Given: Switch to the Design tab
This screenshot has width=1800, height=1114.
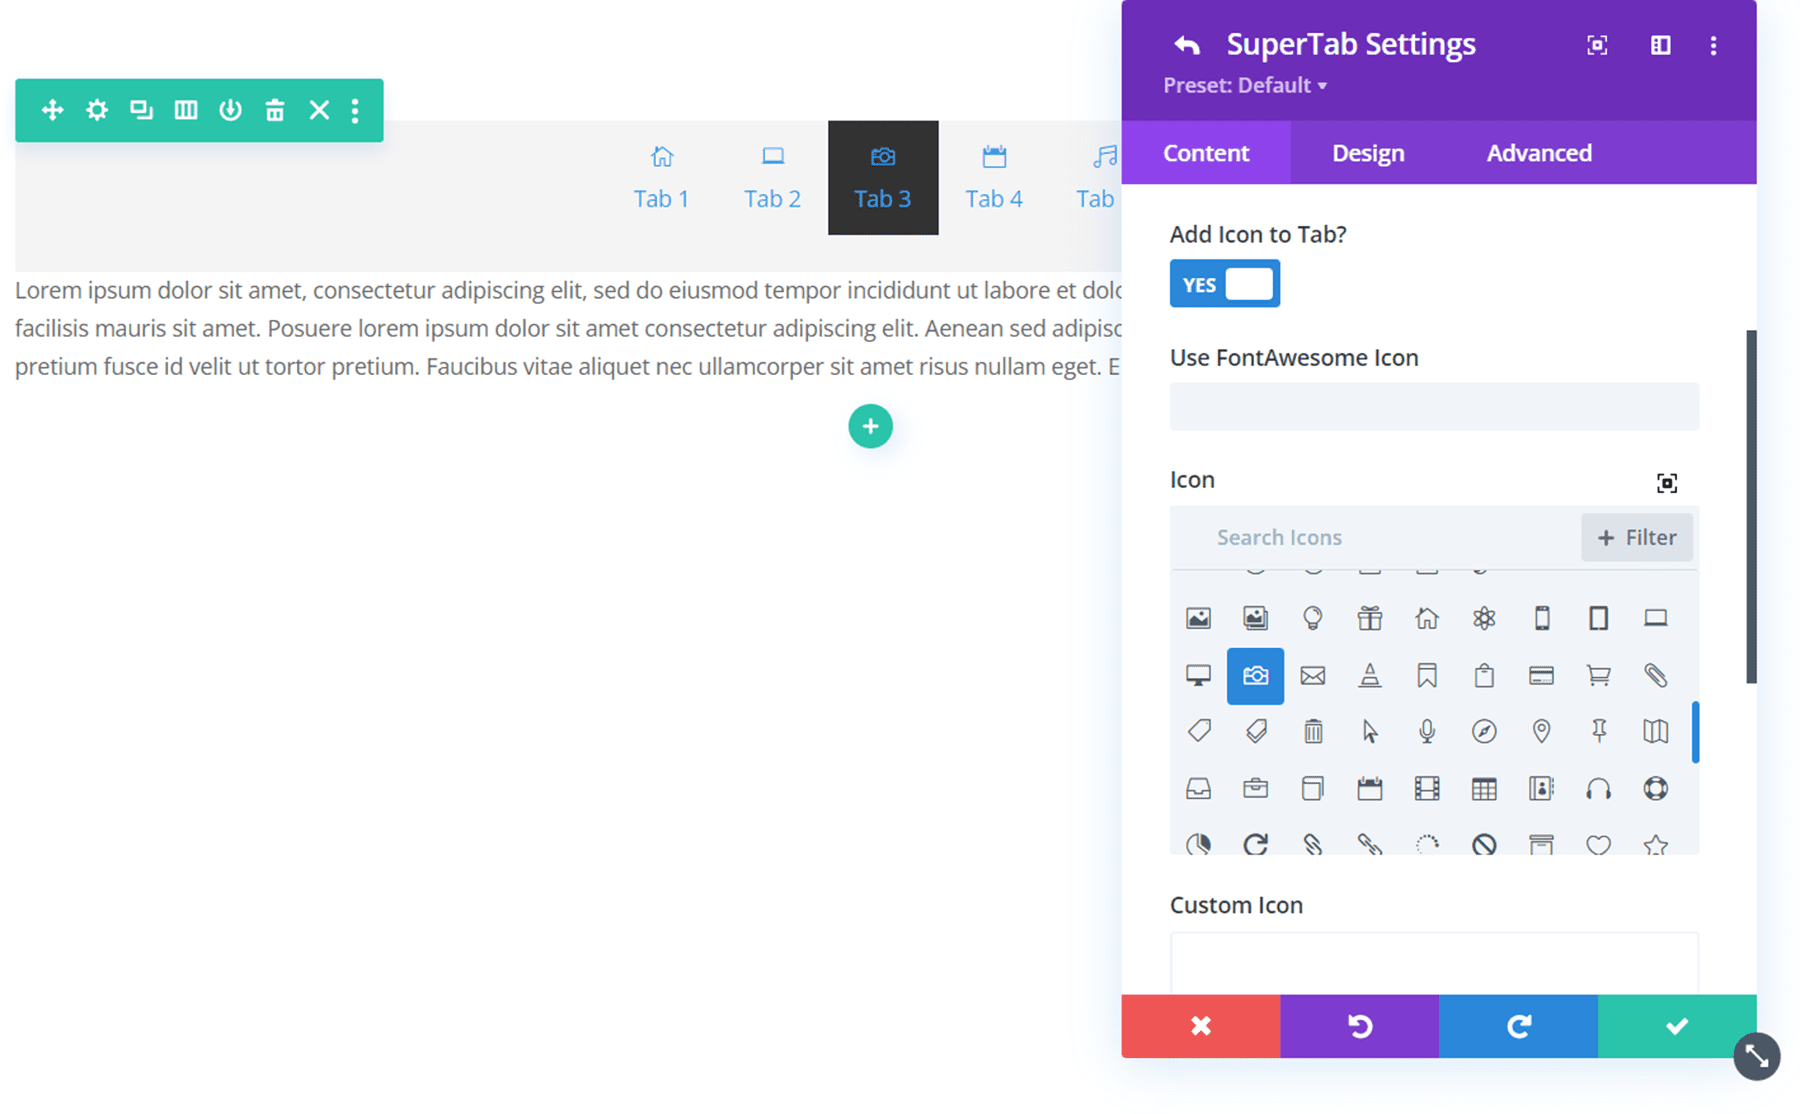Looking at the screenshot, I should (x=1367, y=152).
